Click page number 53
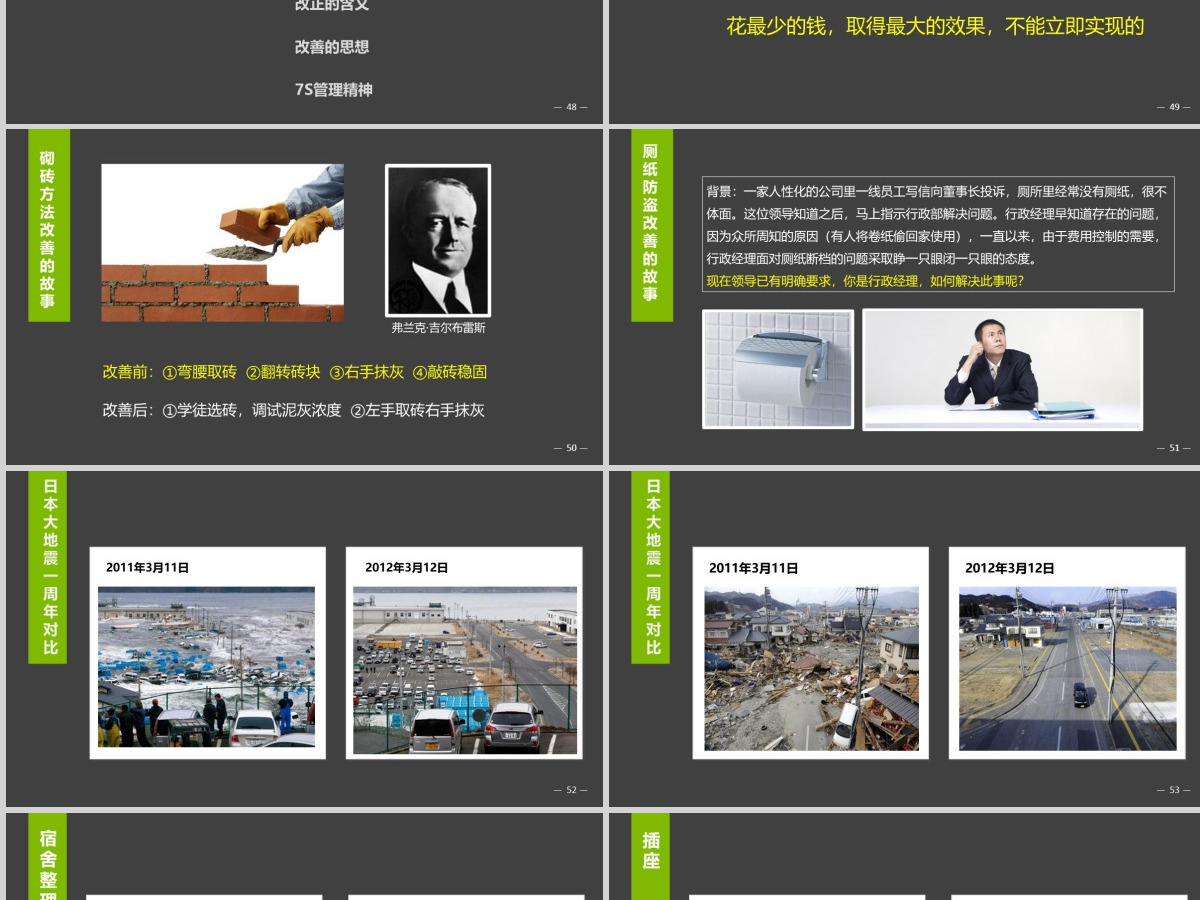This screenshot has height=900, width=1200. [1174, 790]
